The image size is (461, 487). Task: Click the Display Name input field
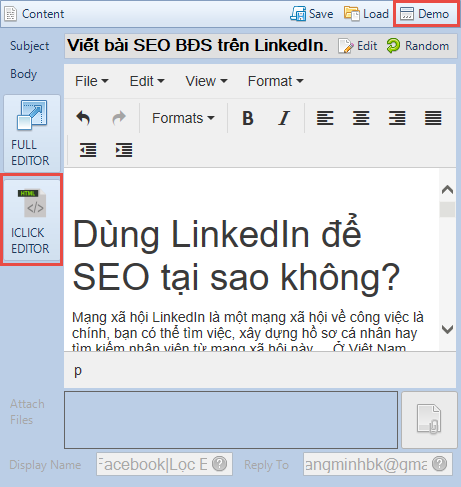164,464
